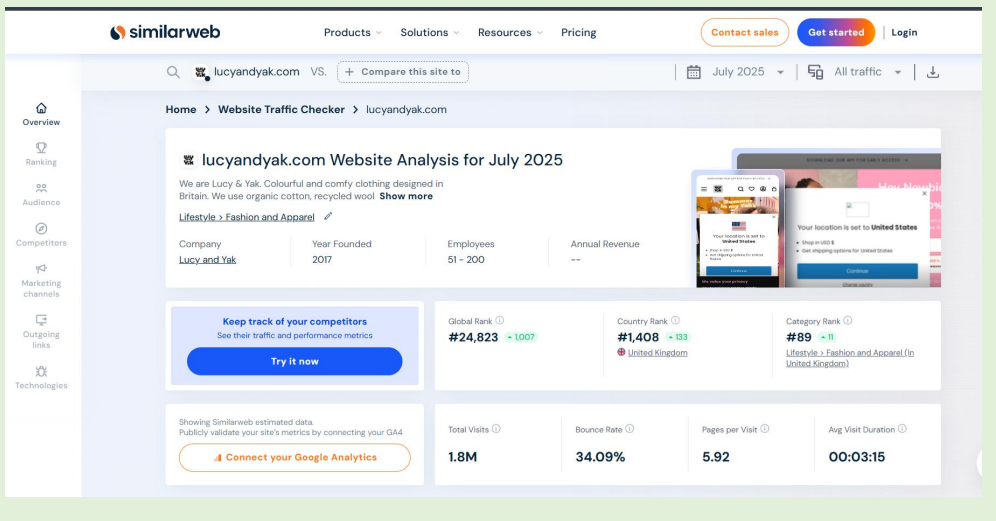Open the Lucy and Yak company link
Viewport: 996px width, 521px height.
208,260
